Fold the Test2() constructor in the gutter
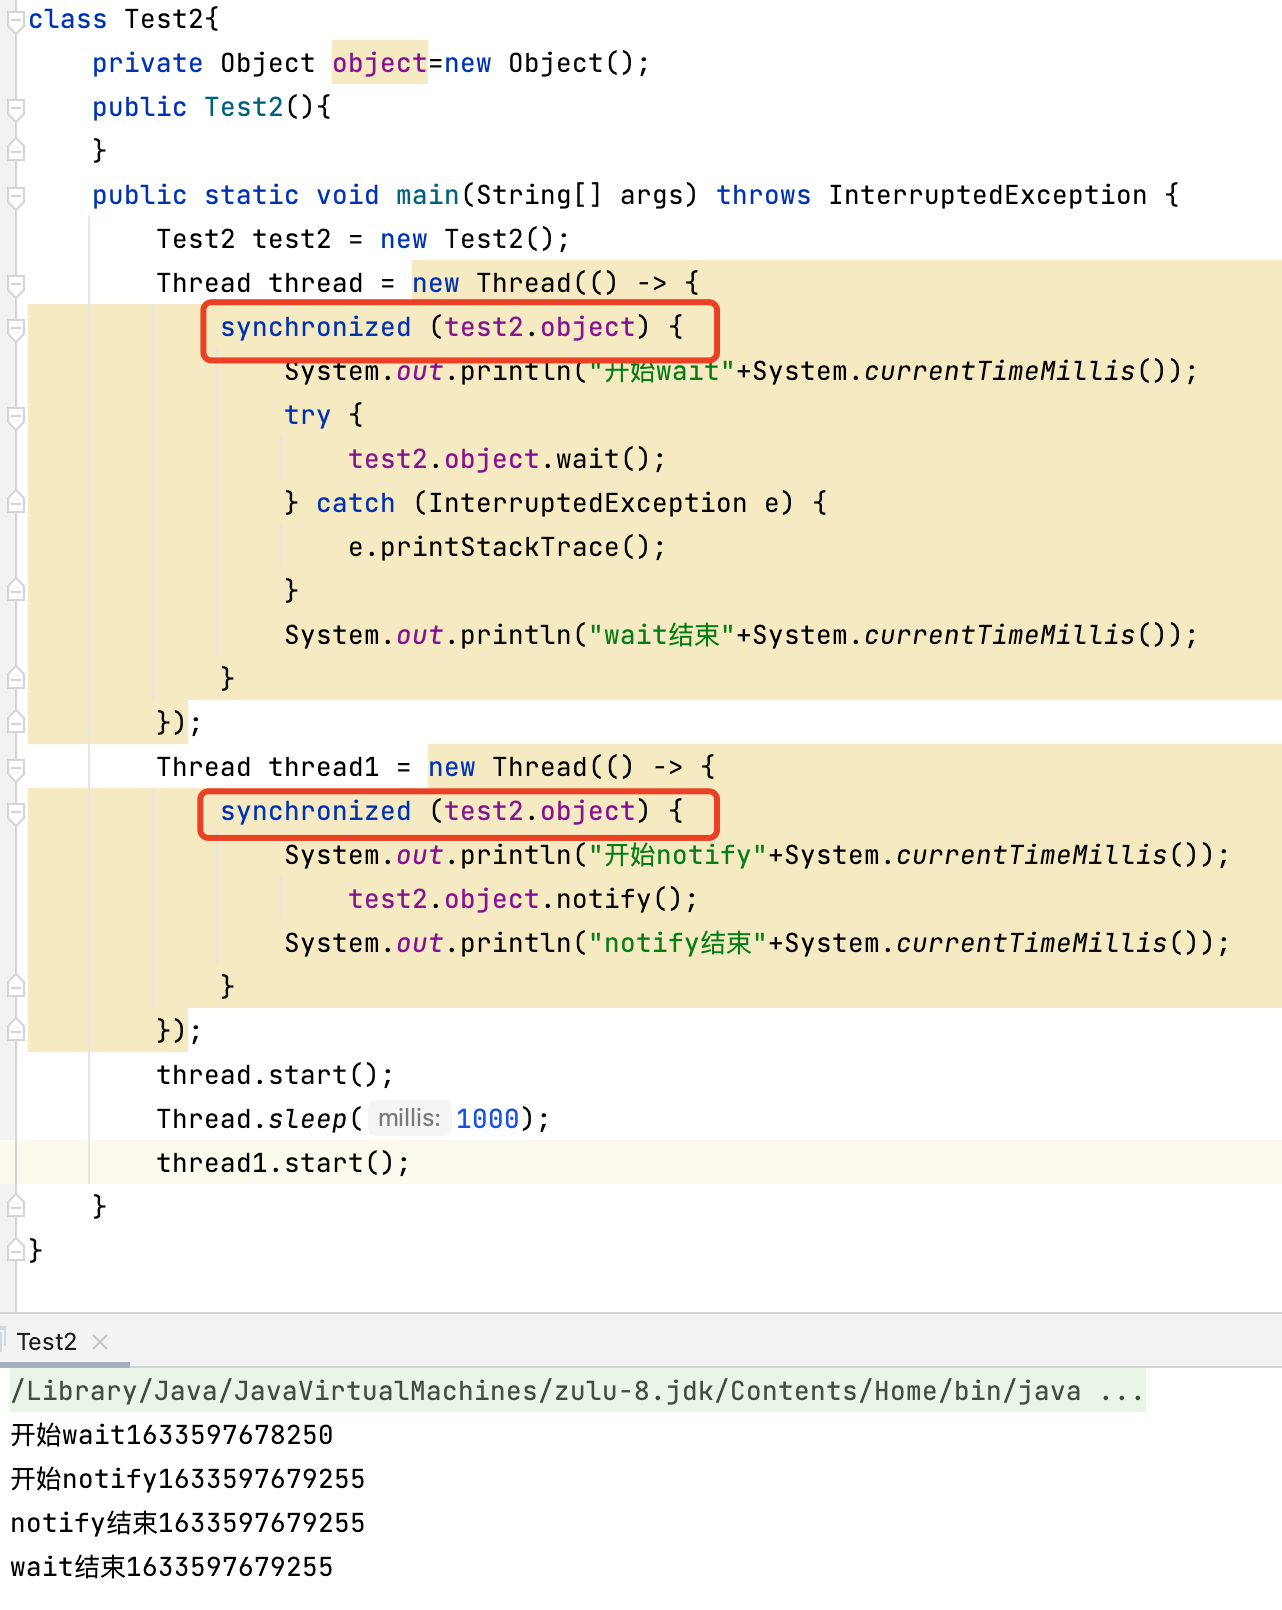The height and width of the screenshot is (1610, 1282). click(x=15, y=109)
